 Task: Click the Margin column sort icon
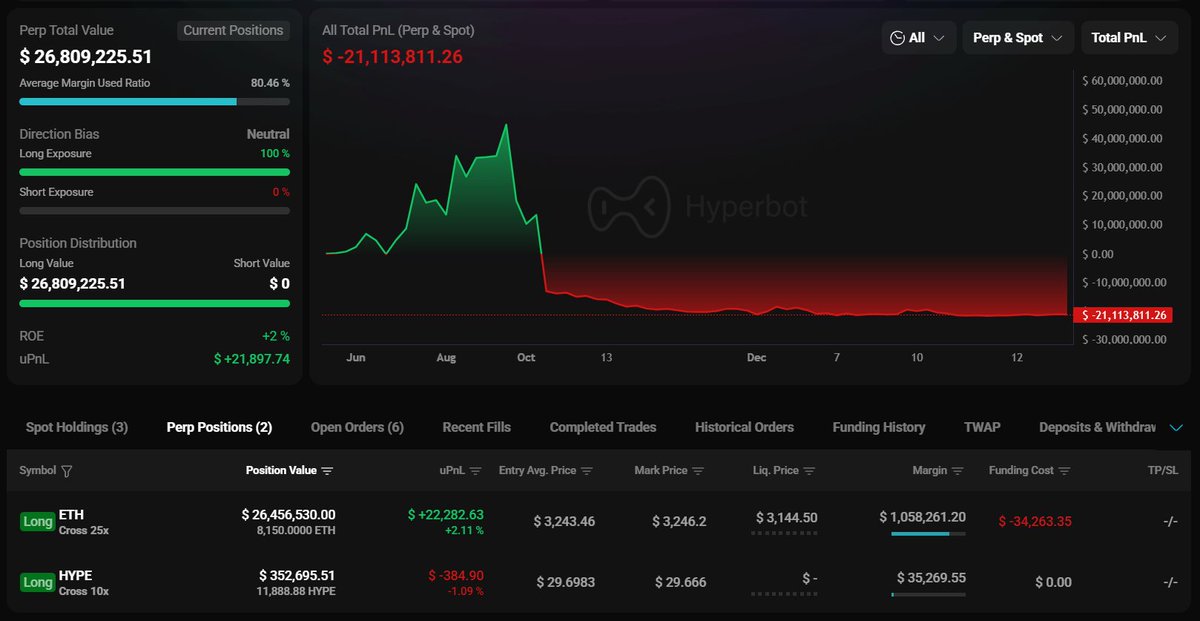[958, 471]
